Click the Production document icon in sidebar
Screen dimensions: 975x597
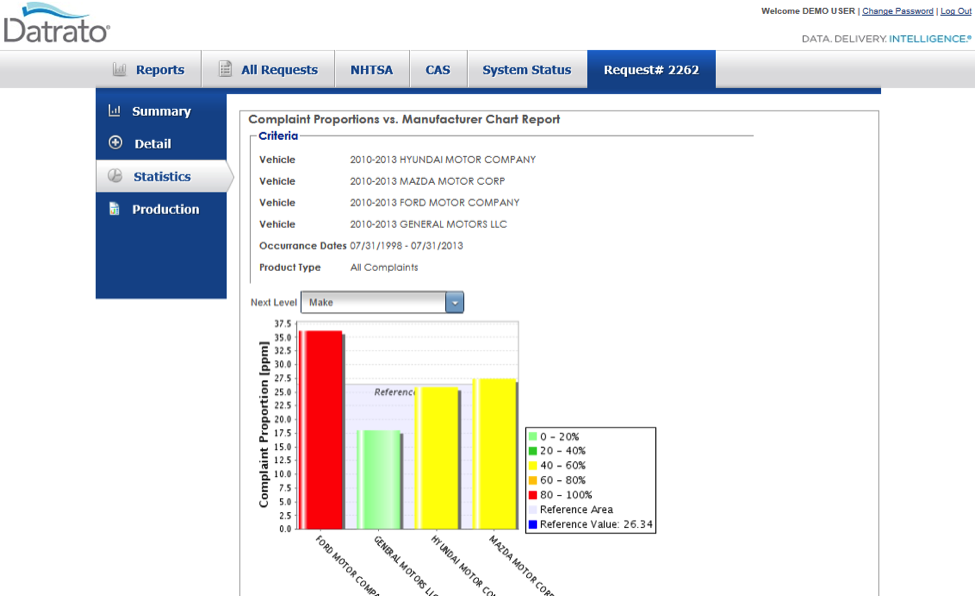click(x=114, y=209)
